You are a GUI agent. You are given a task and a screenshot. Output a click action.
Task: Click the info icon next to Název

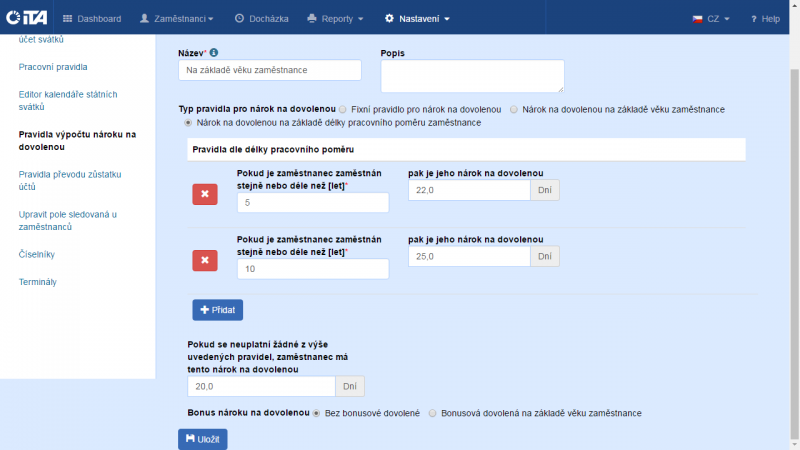(214, 52)
